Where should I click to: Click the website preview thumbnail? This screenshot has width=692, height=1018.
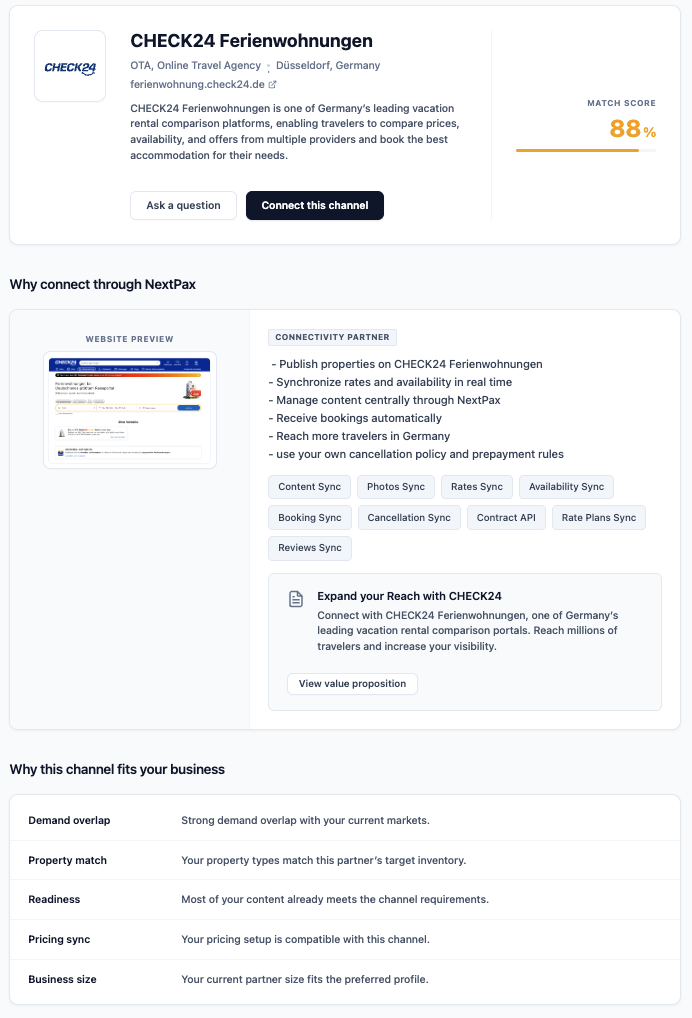point(130,410)
